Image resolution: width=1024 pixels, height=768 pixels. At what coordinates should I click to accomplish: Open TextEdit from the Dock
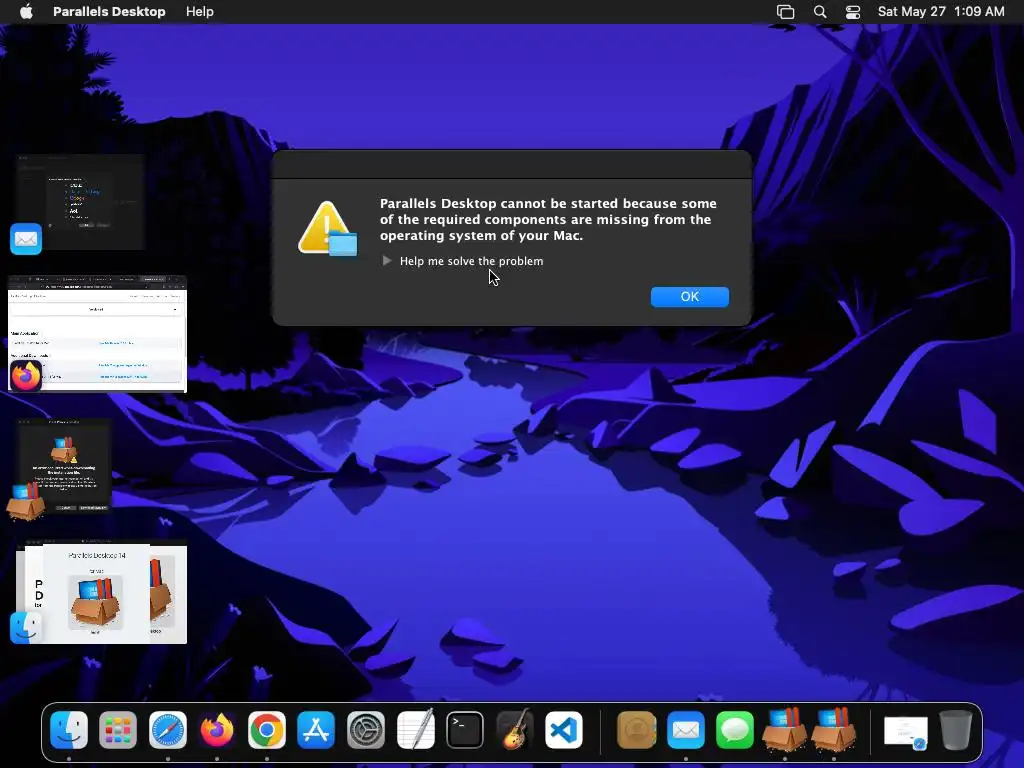(x=415, y=729)
